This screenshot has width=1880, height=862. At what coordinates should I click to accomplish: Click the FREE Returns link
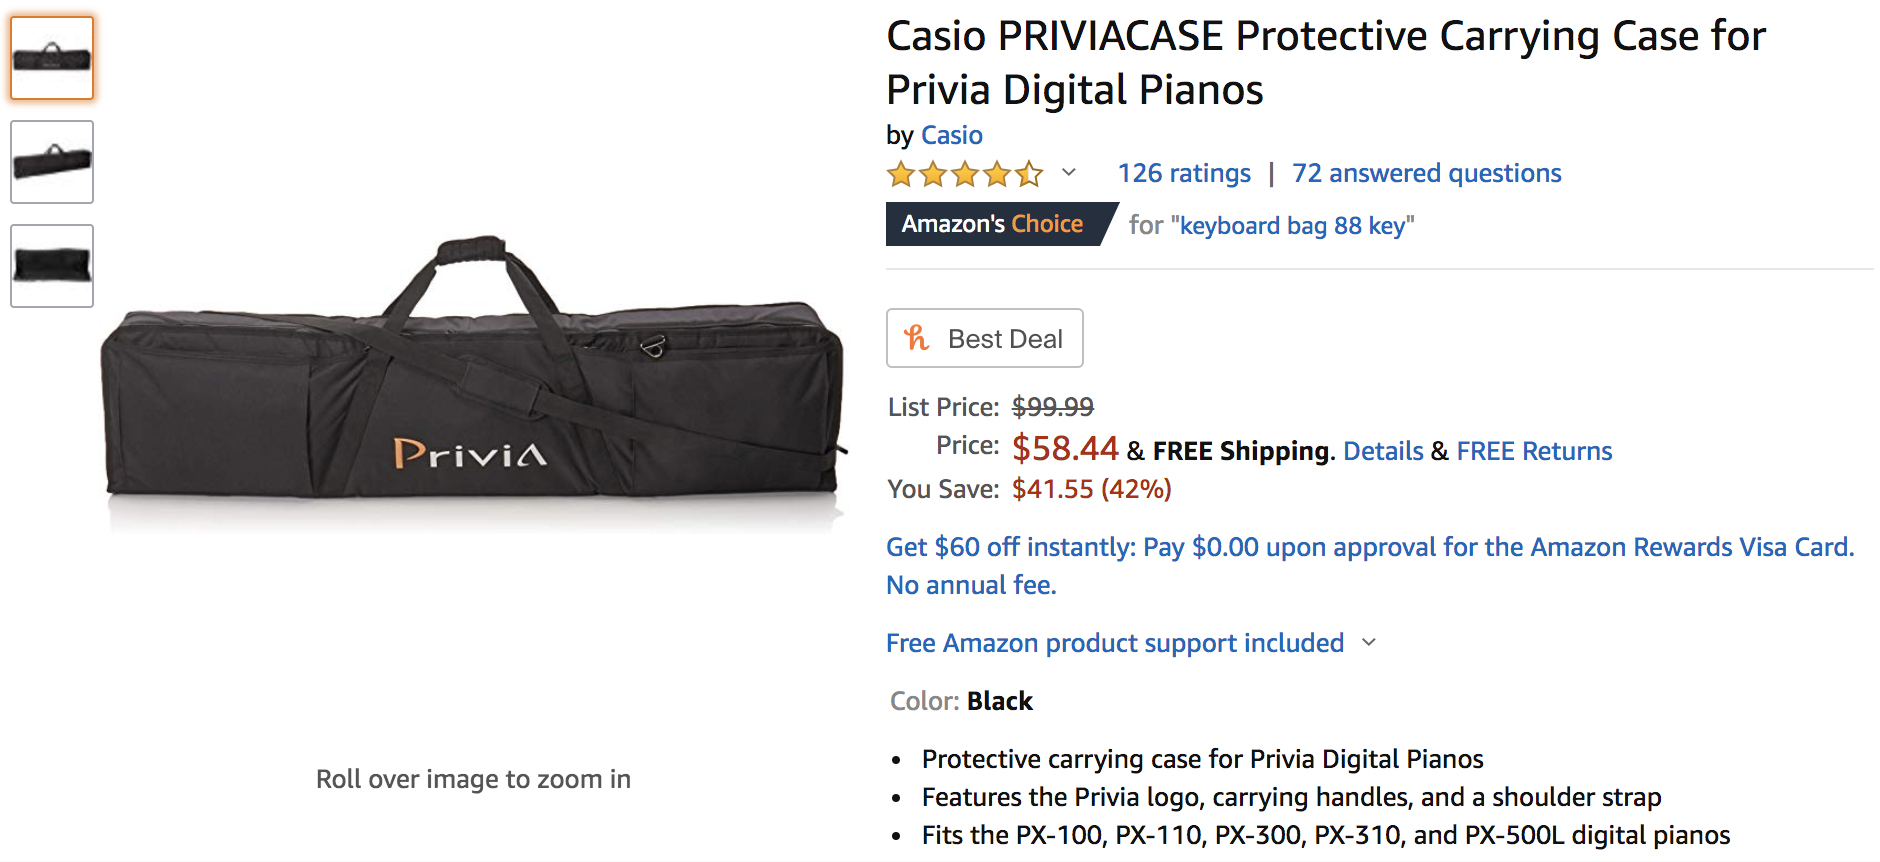(x=1534, y=451)
